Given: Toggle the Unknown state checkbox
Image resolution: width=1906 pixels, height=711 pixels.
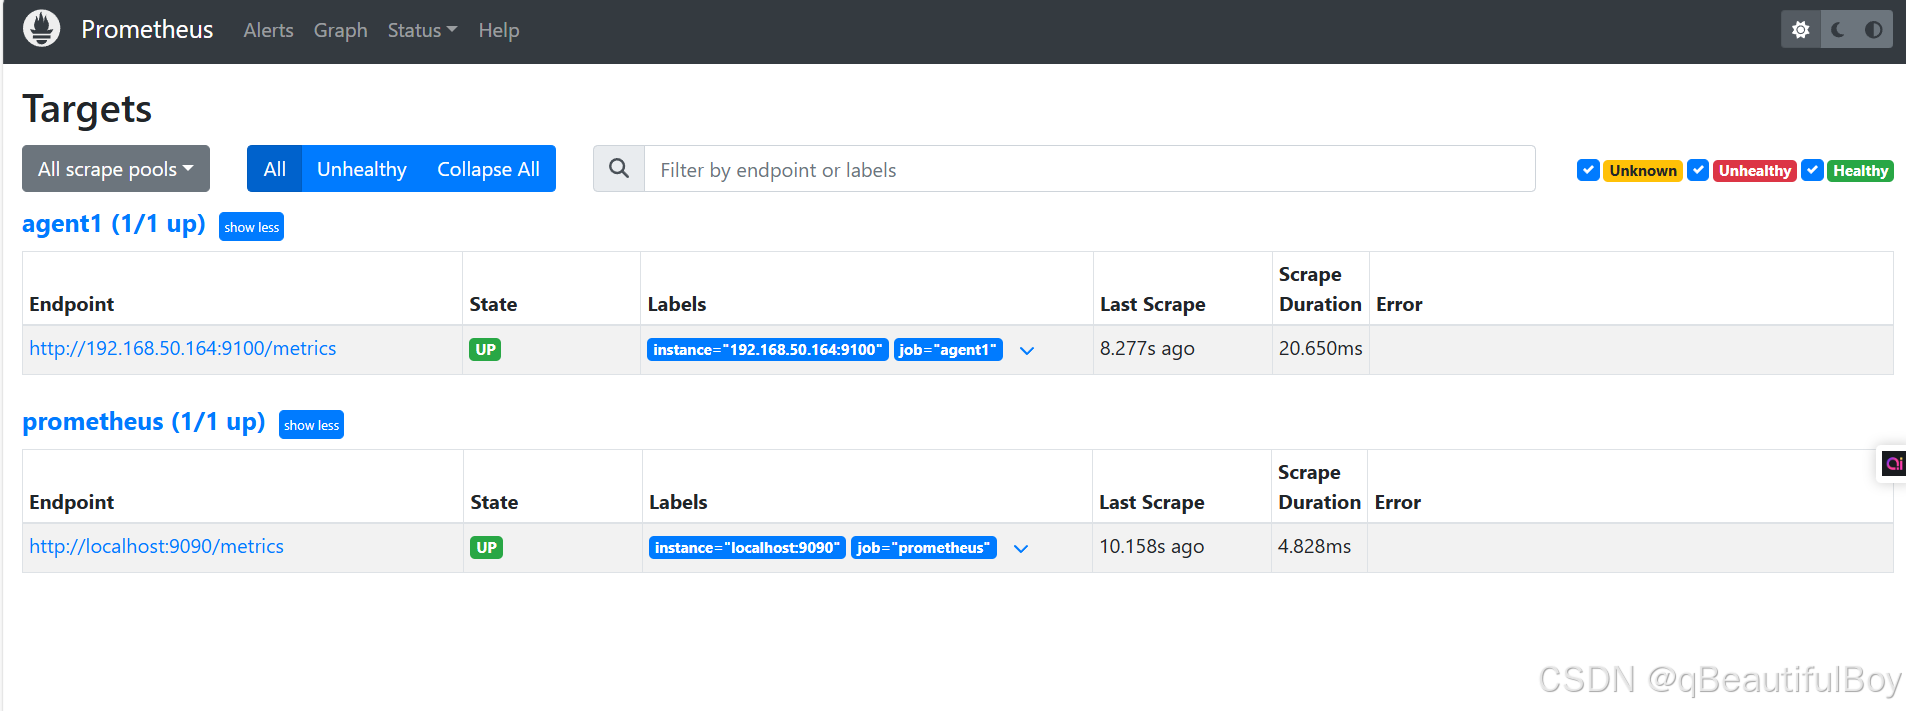Looking at the screenshot, I should 1588,170.
